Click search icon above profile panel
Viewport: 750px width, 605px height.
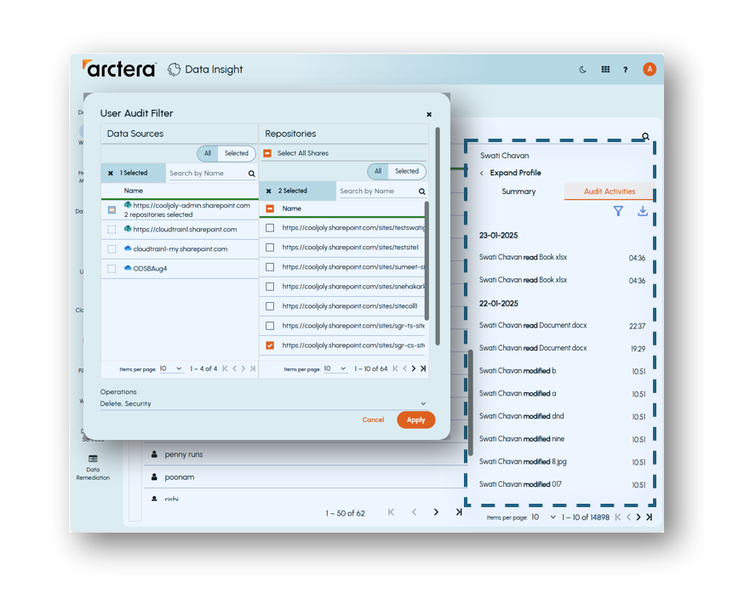click(645, 136)
